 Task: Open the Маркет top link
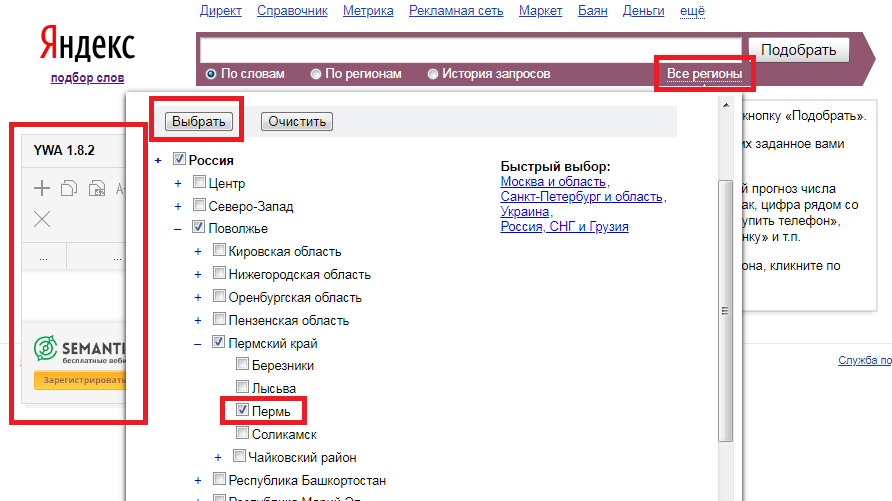coord(540,11)
